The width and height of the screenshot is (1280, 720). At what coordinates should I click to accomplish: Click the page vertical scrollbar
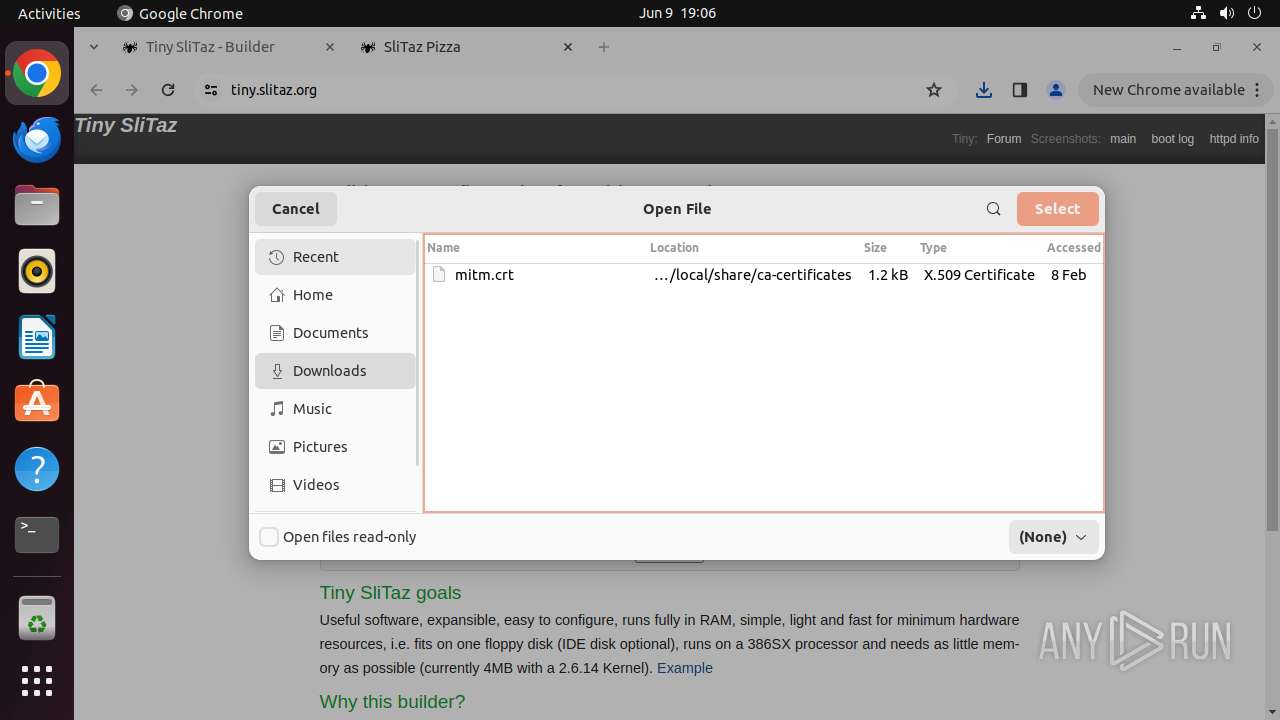pos(1272,330)
